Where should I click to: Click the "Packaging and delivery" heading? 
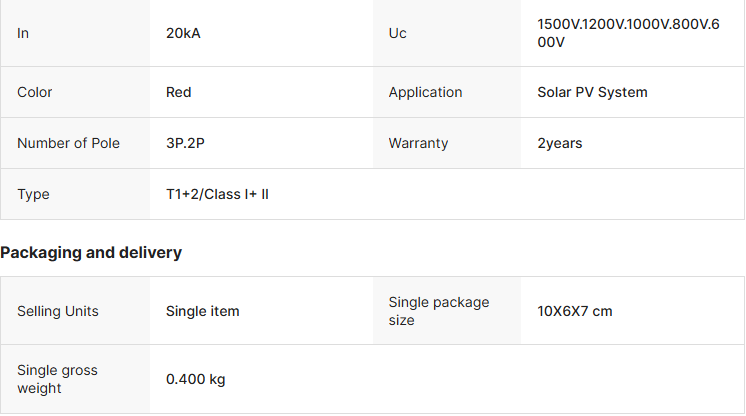pyautogui.click(x=91, y=253)
